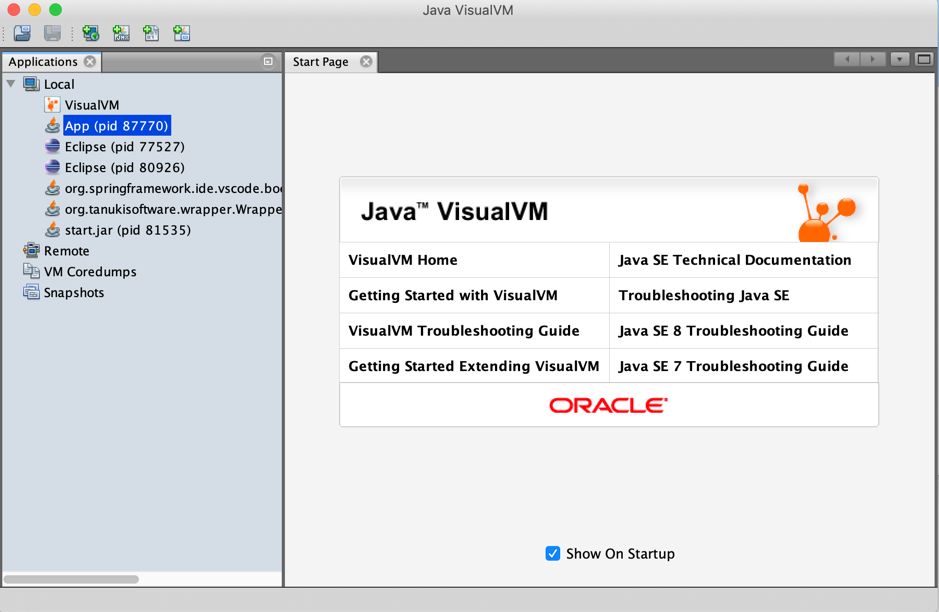
Task: Click the Applications tab header
Action: point(45,61)
